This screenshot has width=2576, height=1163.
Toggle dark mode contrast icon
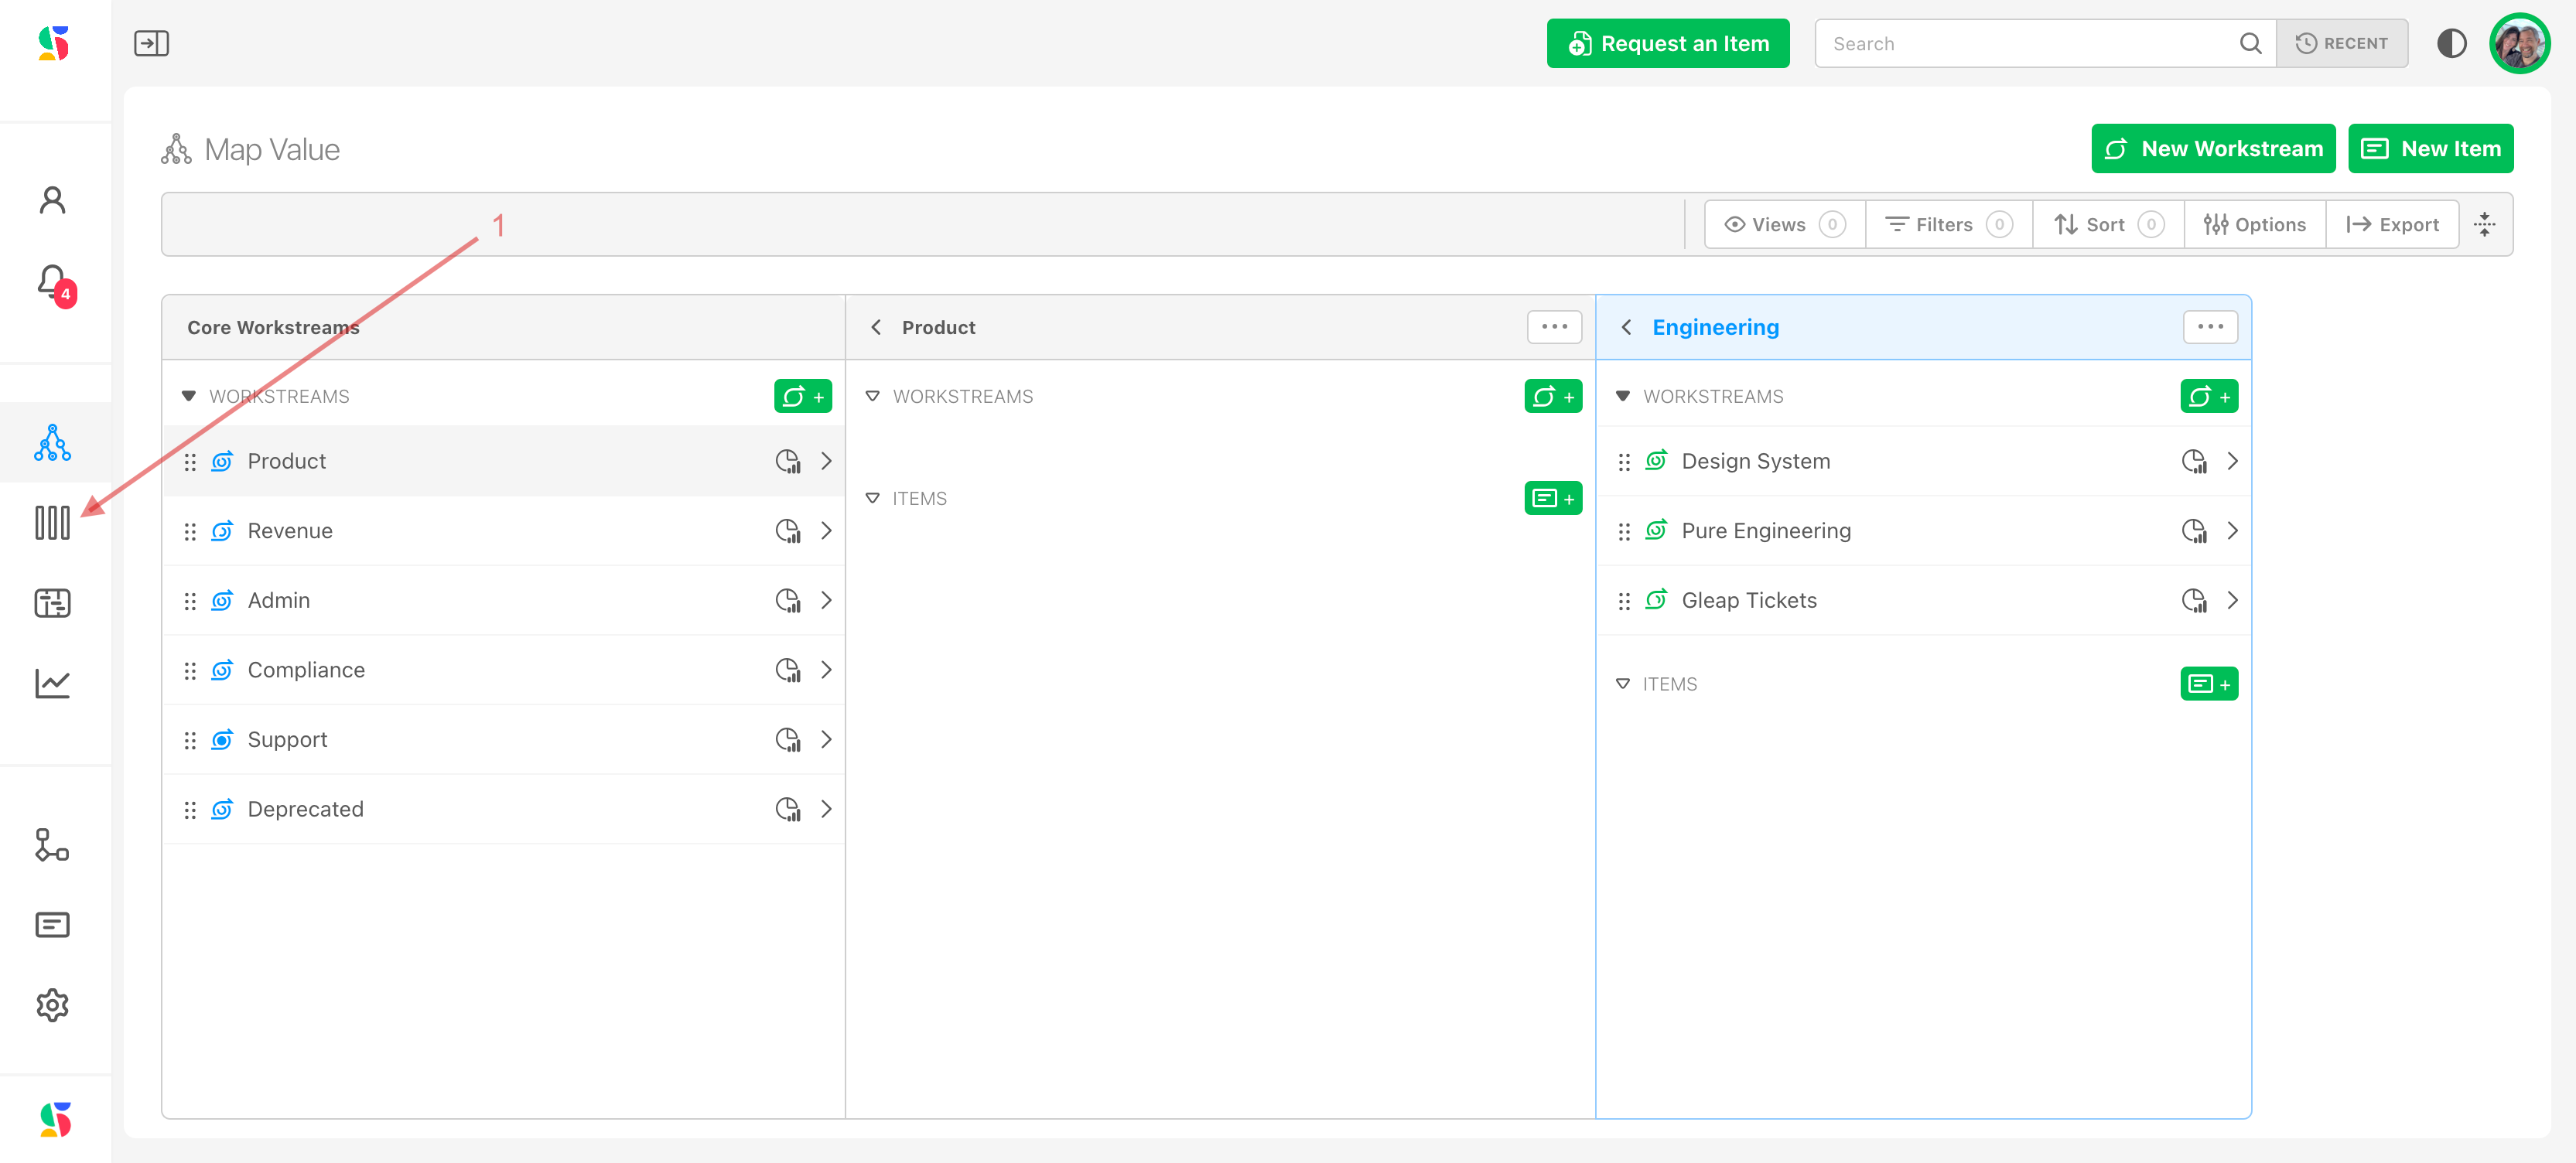[x=2451, y=43]
